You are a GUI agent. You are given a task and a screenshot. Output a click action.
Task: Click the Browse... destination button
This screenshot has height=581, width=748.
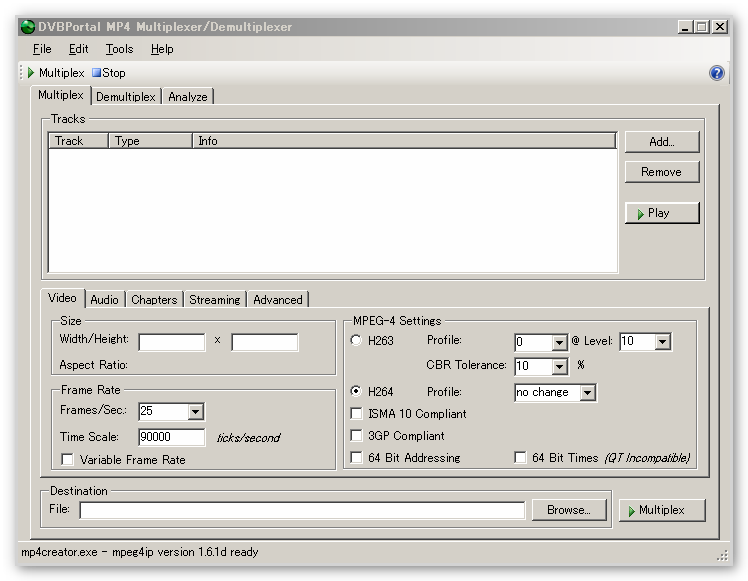pos(569,510)
